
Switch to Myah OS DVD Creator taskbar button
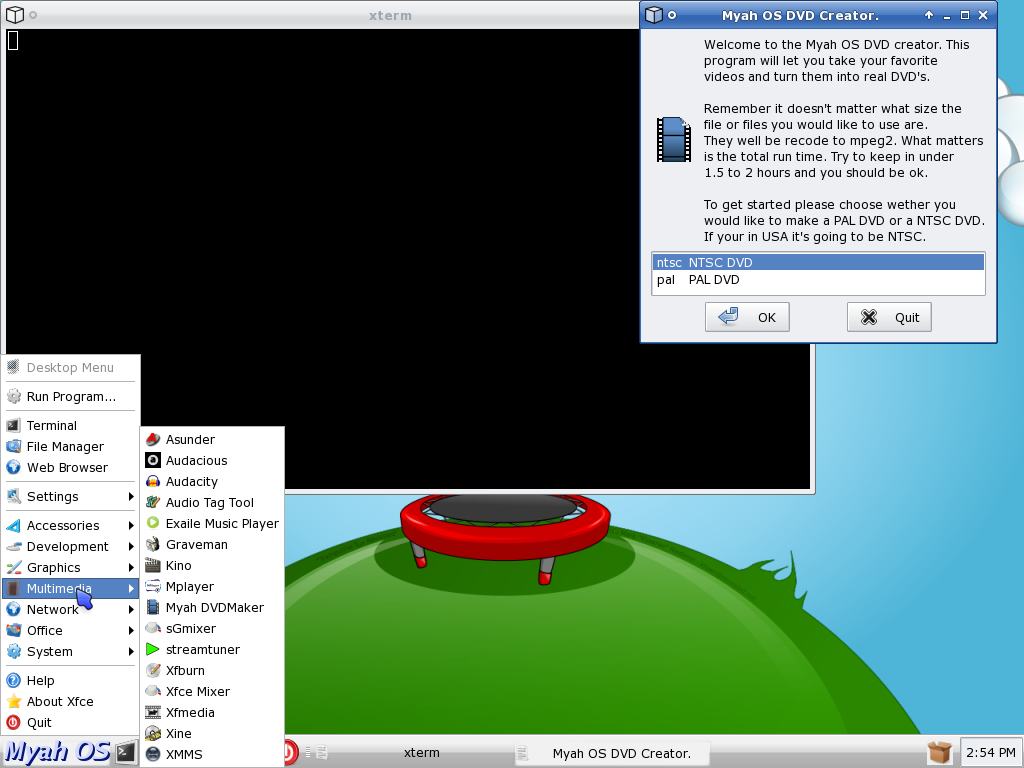click(612, 753)
